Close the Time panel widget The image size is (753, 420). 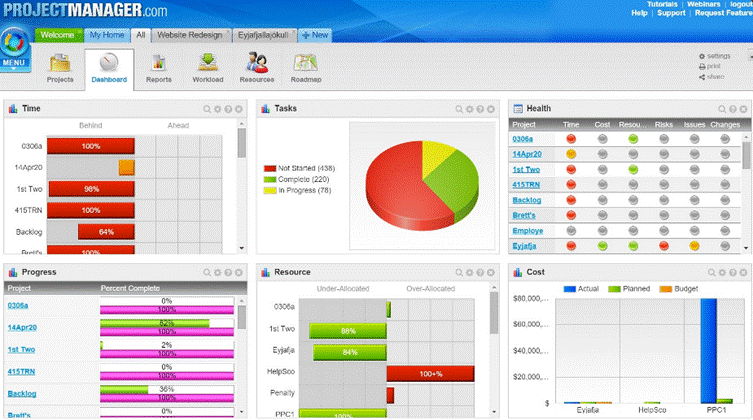pos(239,109)
